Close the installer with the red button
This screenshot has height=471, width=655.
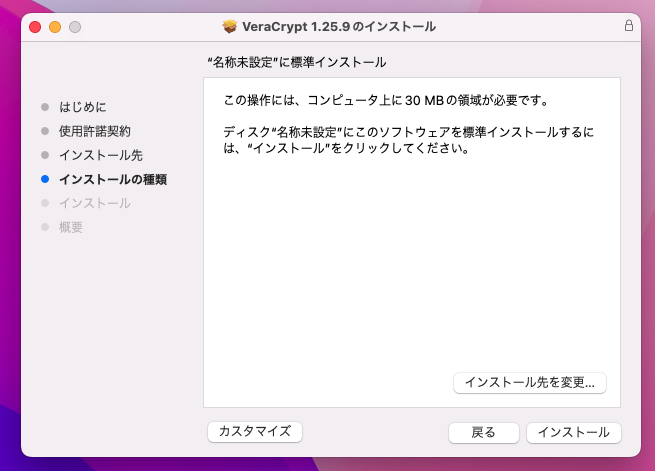(x=35, y=26)
